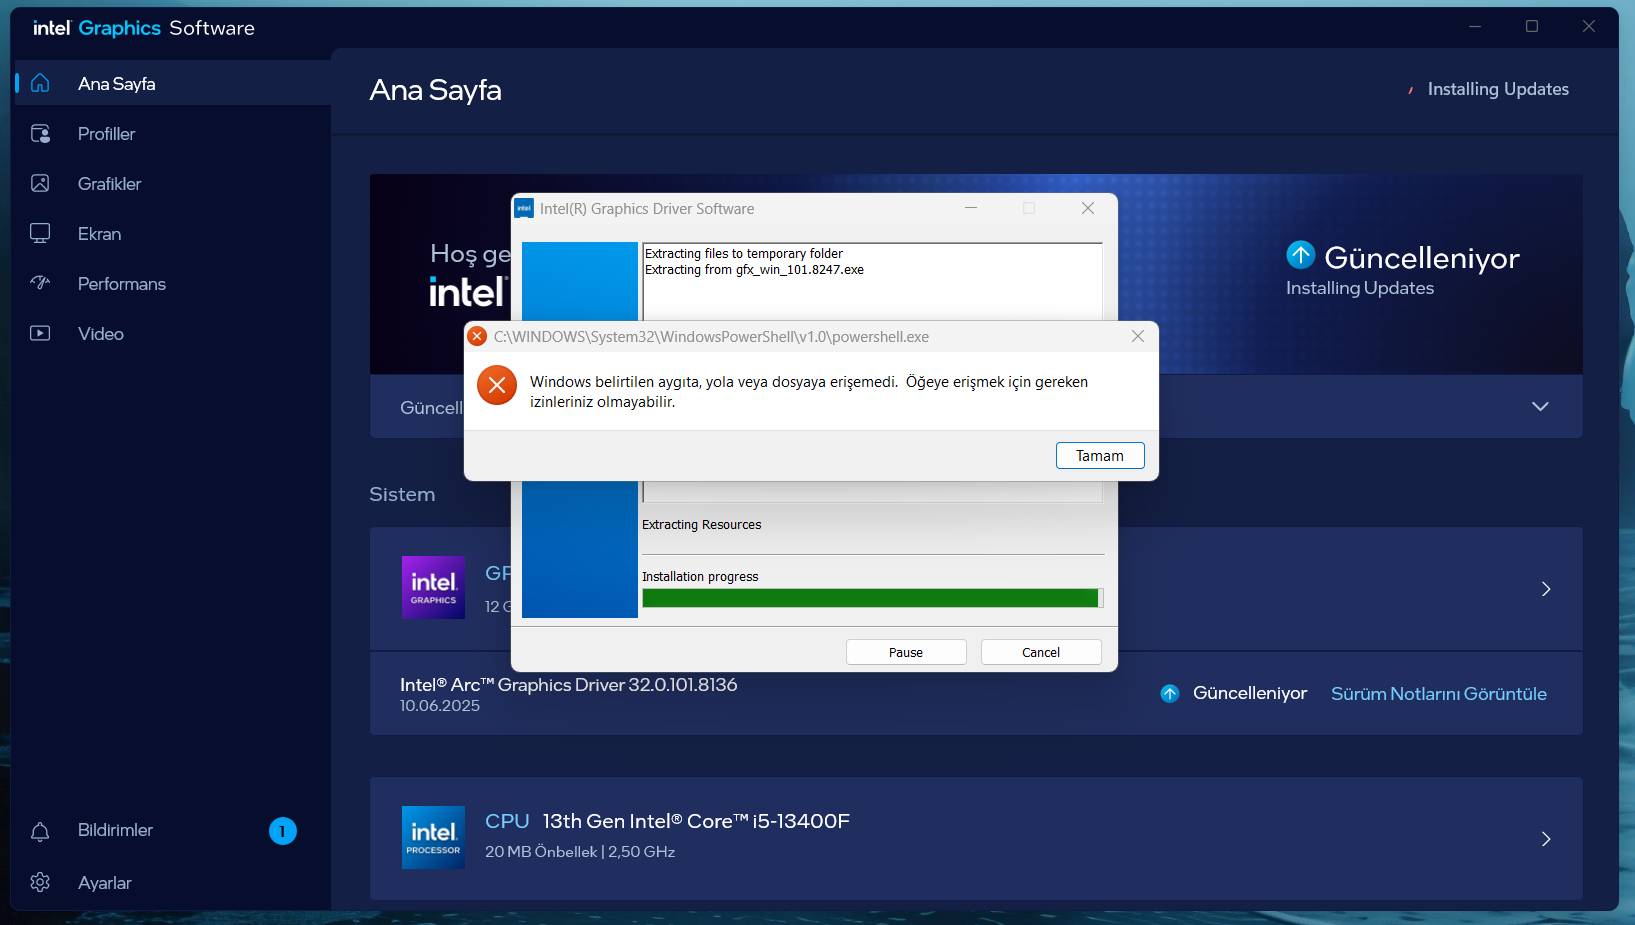Viewport: 1635px width, 925px height.
Task: Pause the driver installation
Action: coord(906,652)
